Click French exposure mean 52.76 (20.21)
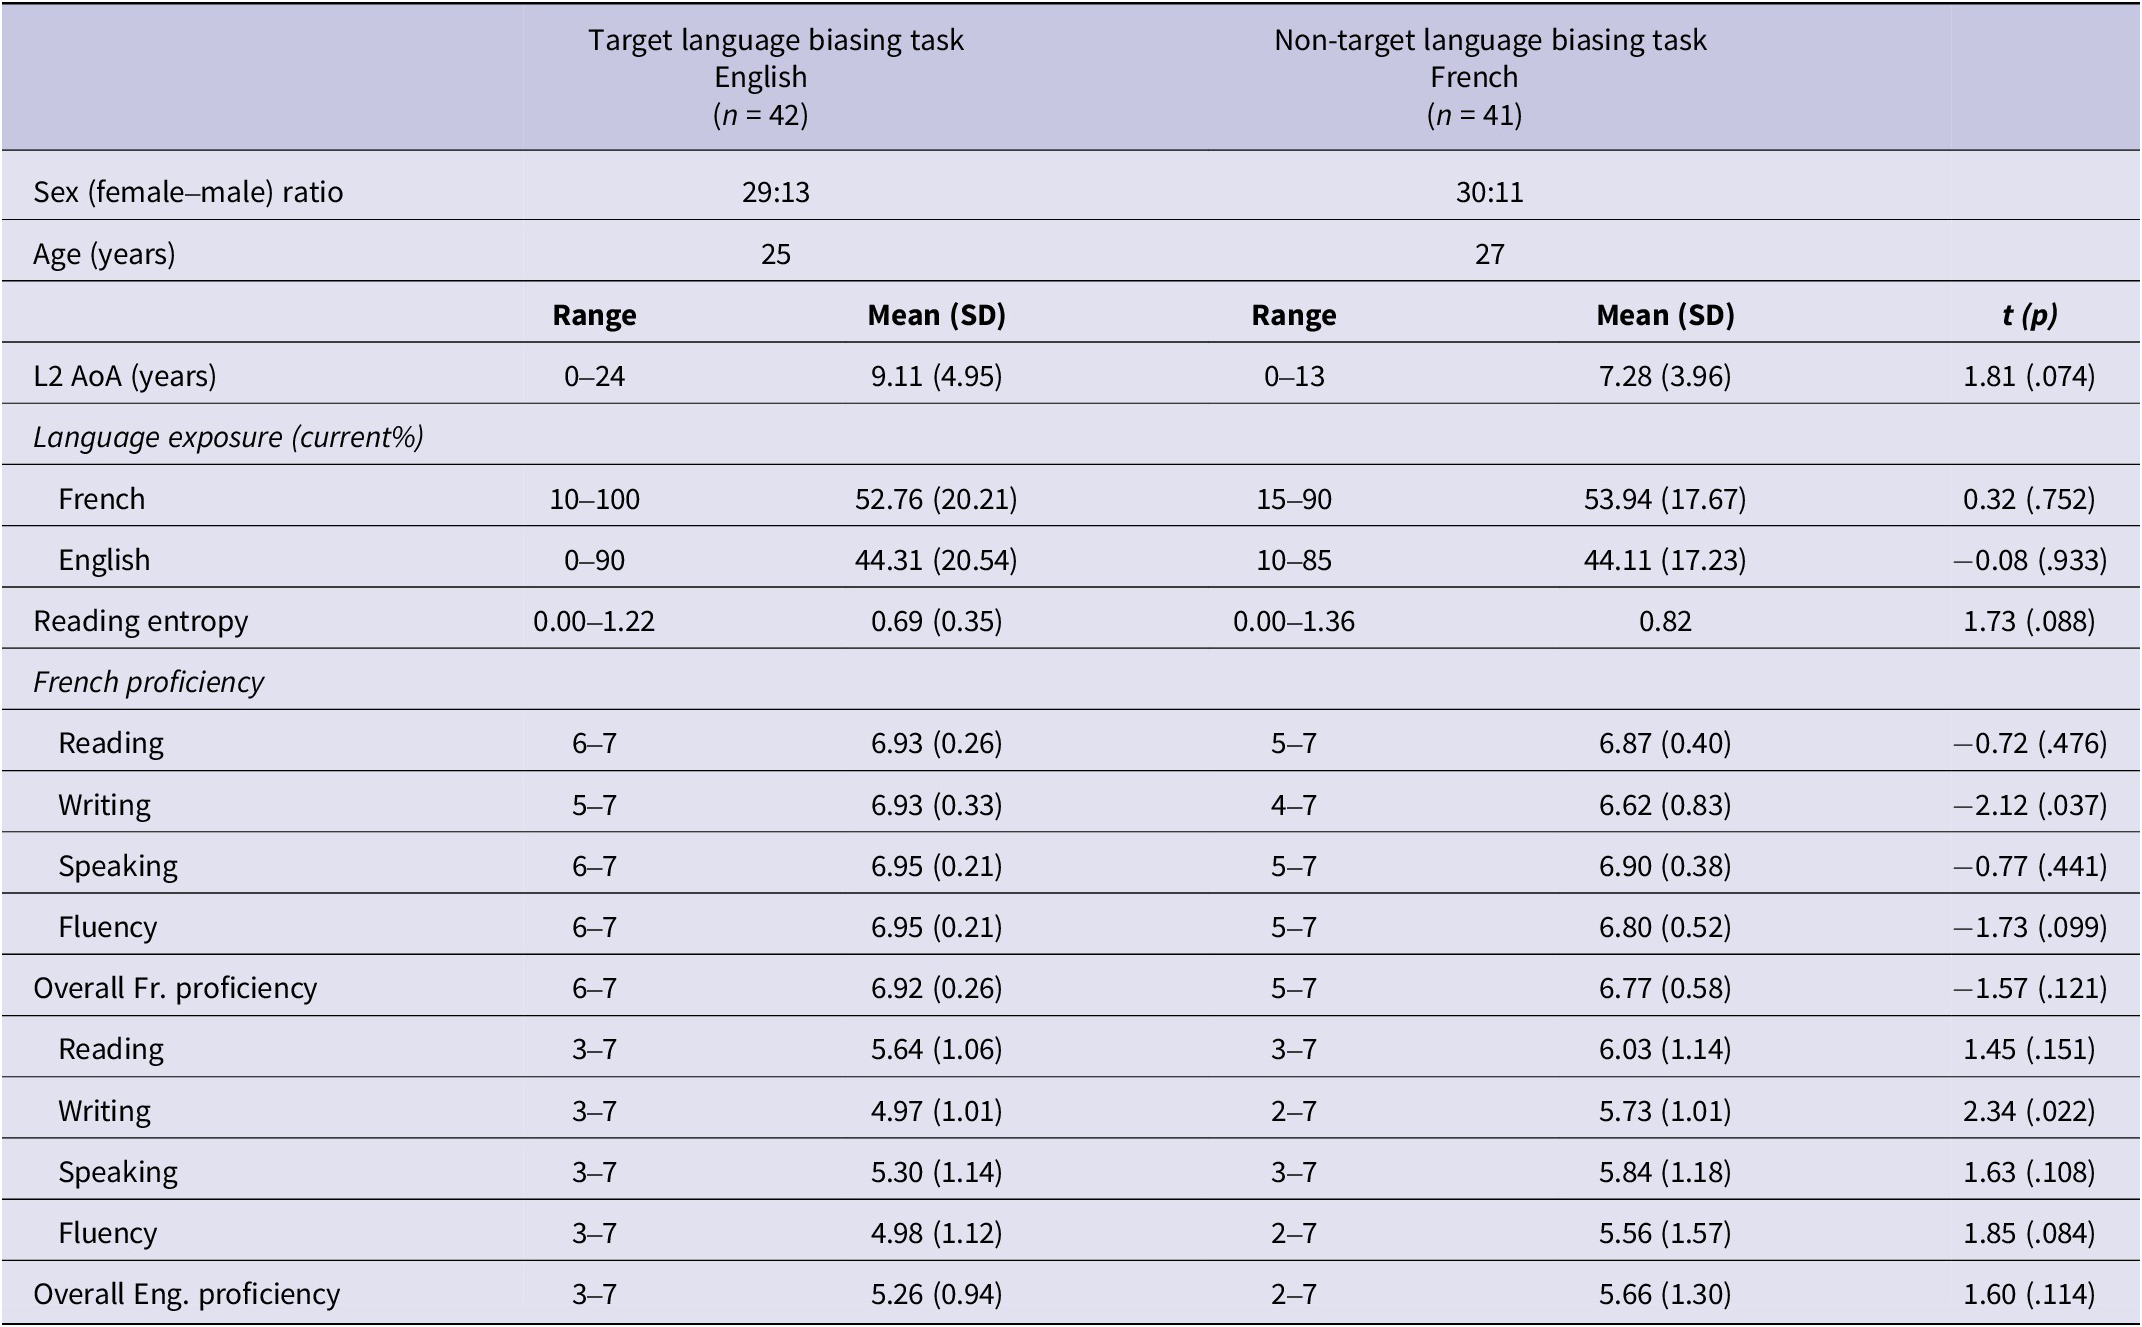This screenshot has width=2142, height=1327. tap(936, 499)
